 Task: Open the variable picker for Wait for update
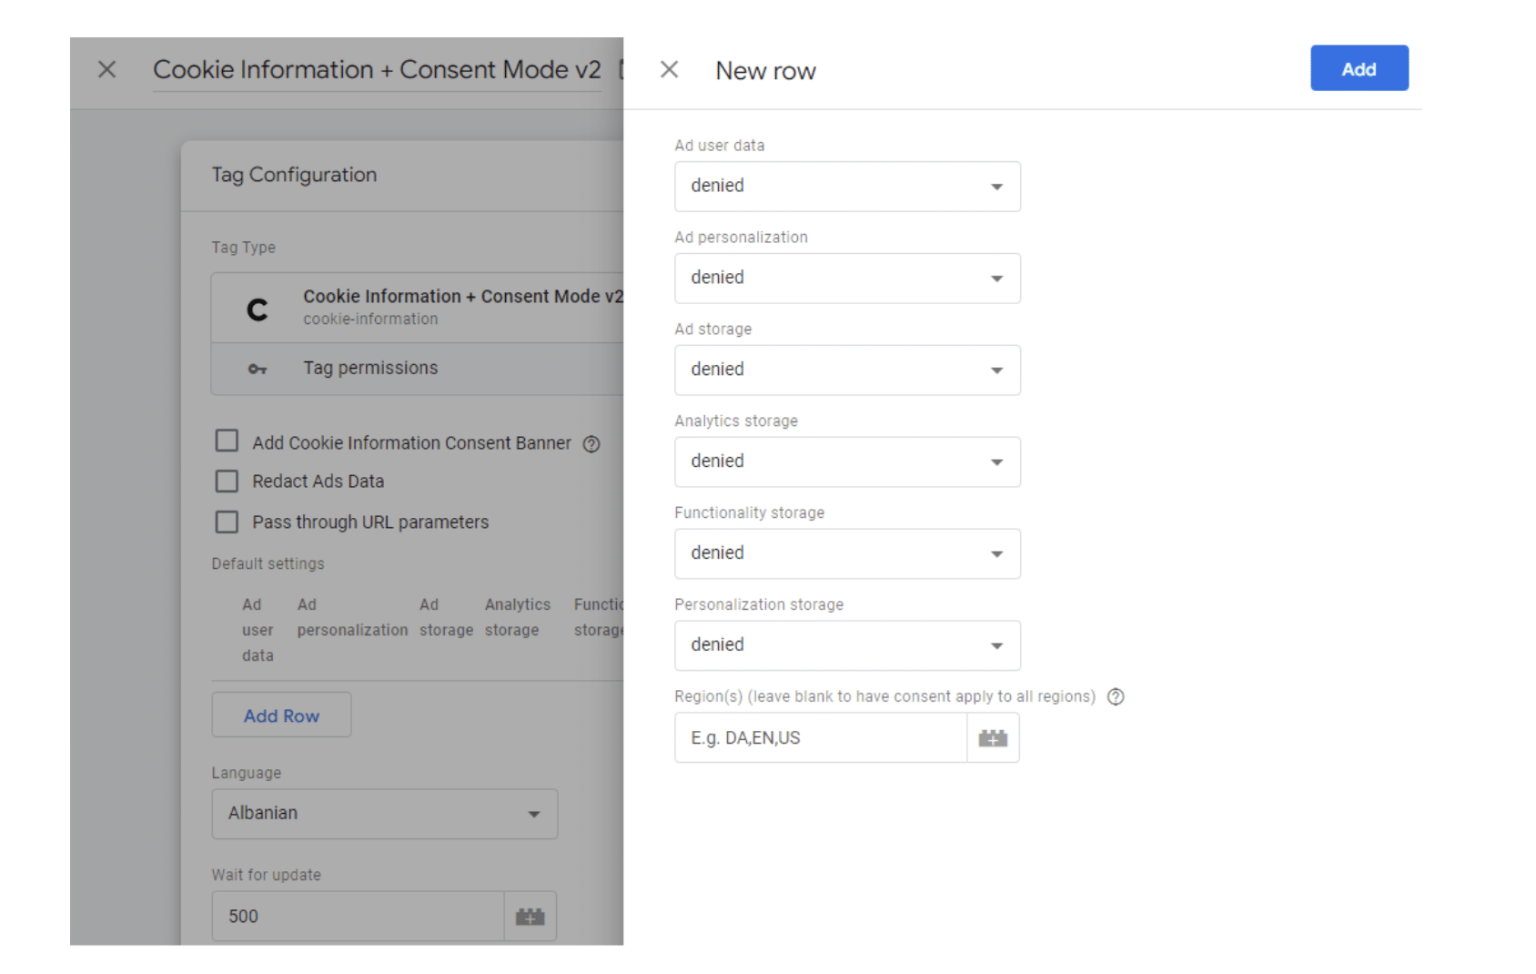(530, 915)
